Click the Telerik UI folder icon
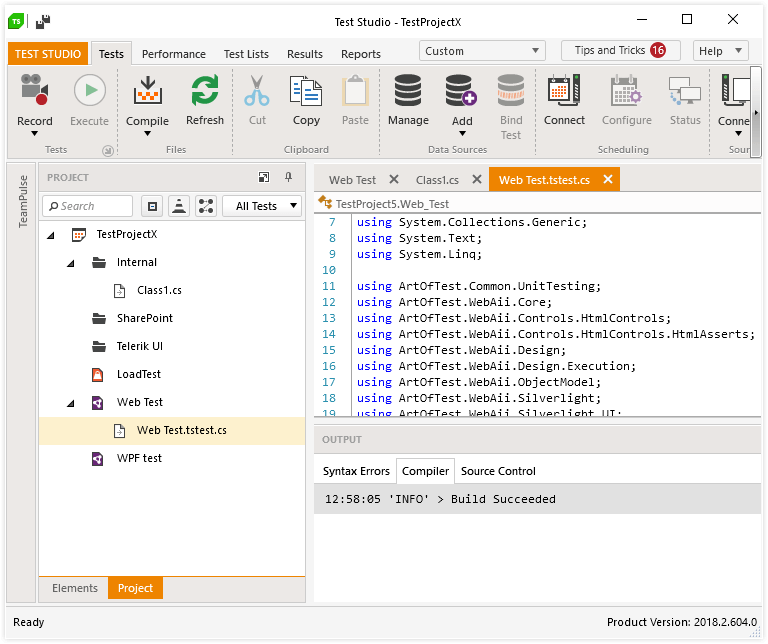This screenshot has height=644, width=768. (99, 347)
